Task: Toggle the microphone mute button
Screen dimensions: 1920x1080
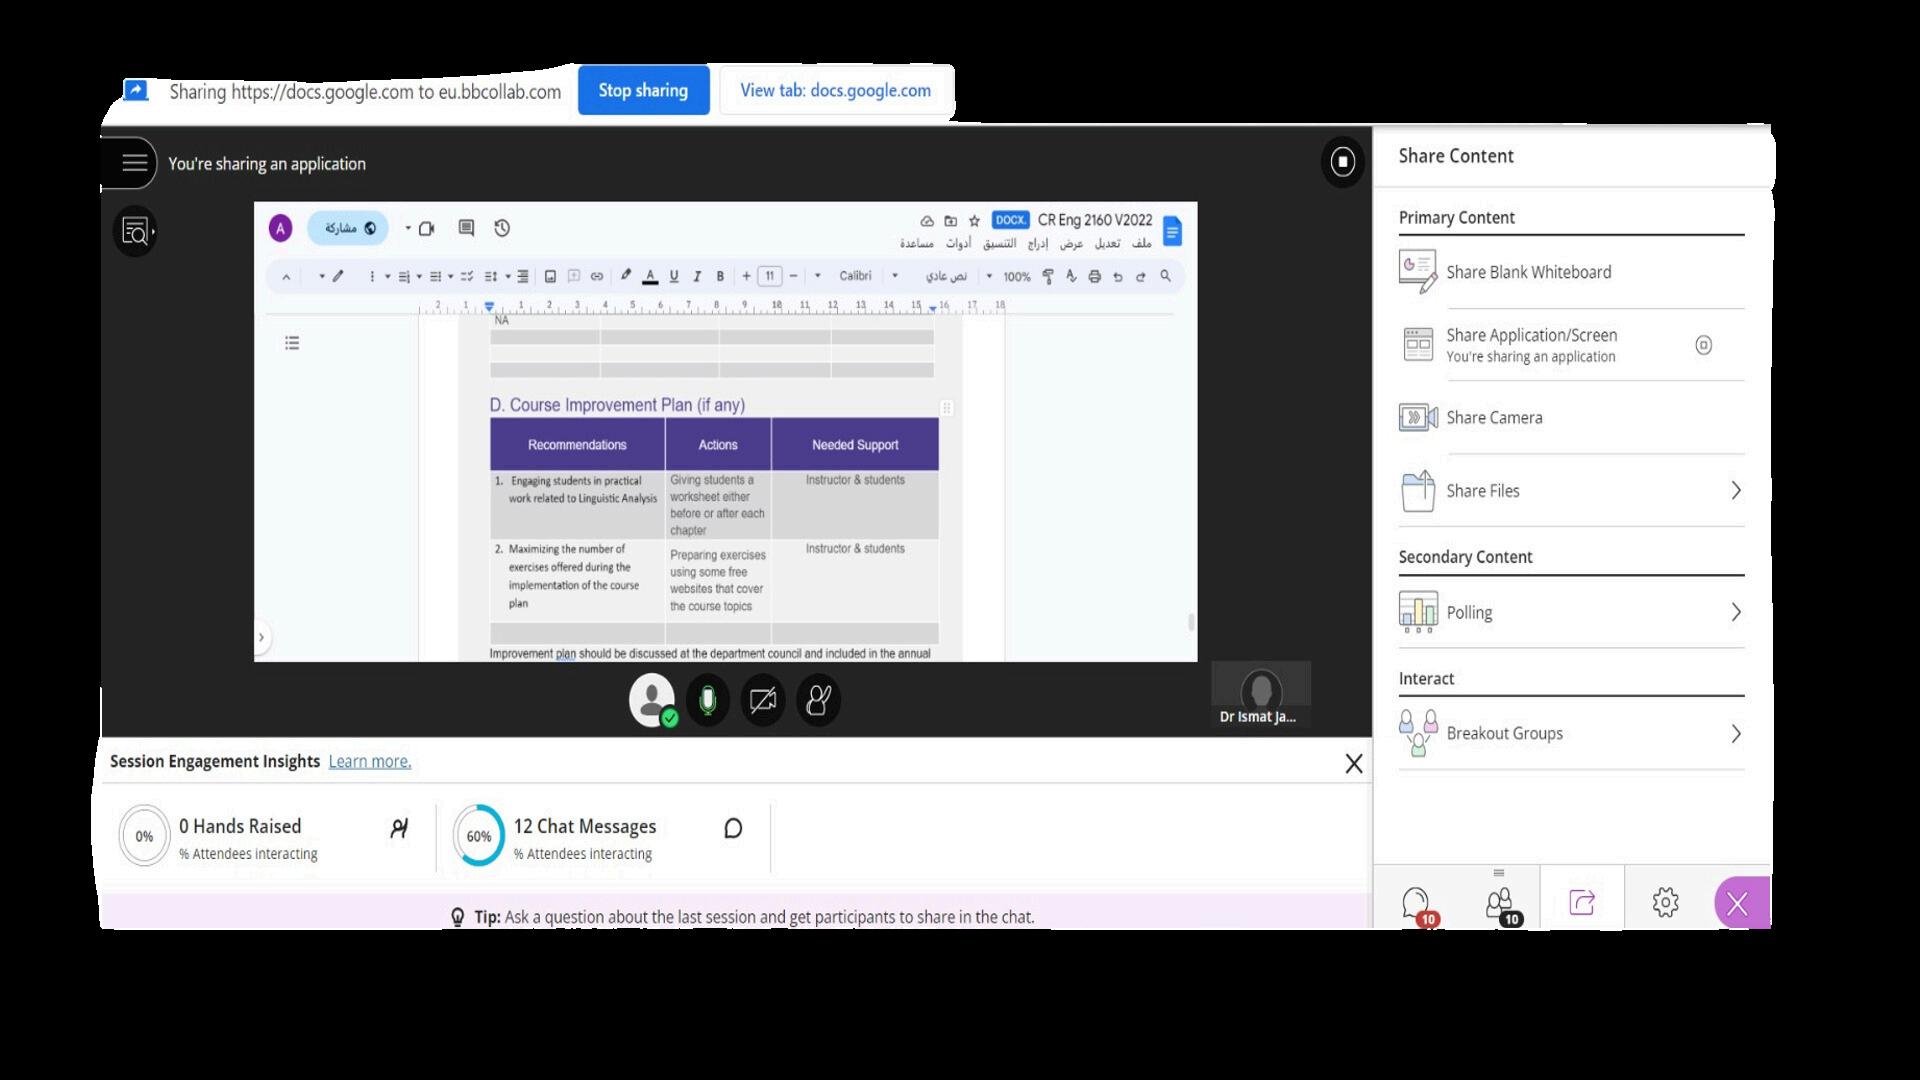Action: click(x=708, y=700)
